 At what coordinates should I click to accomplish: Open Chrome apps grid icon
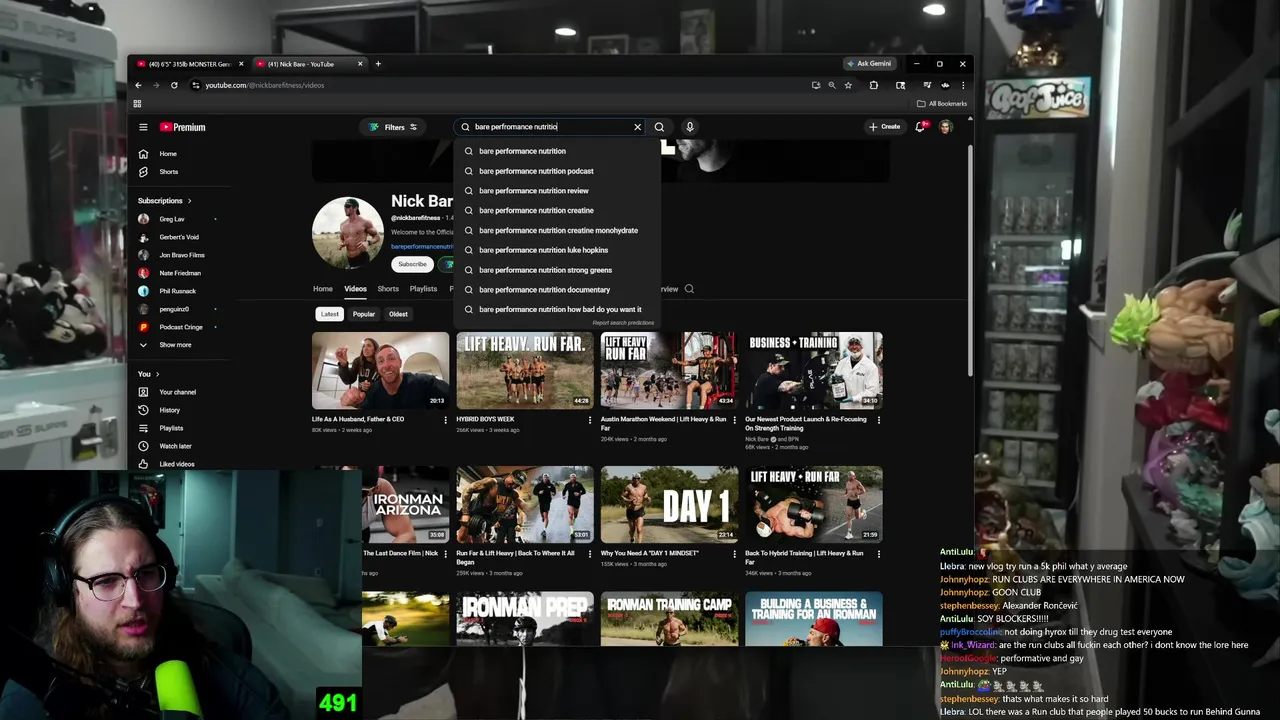(138, 103)
